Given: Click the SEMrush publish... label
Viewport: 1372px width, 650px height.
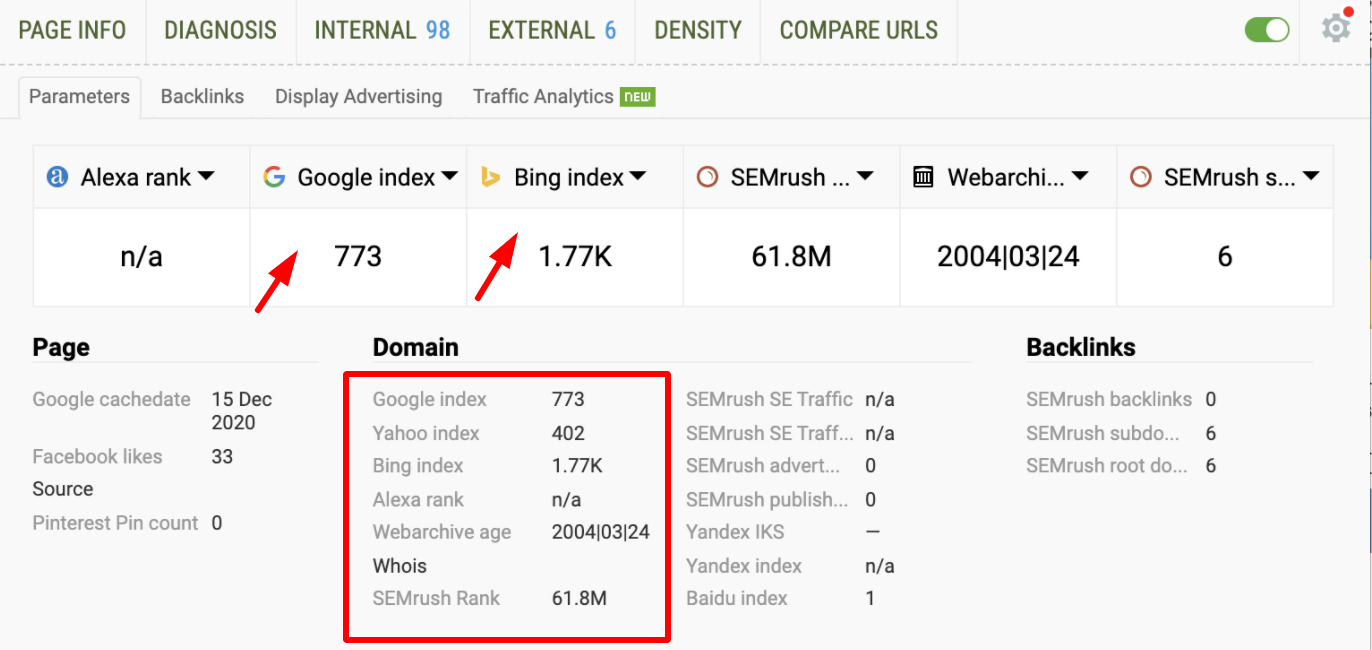Looking at the screenshot, I should coord(767,499).
